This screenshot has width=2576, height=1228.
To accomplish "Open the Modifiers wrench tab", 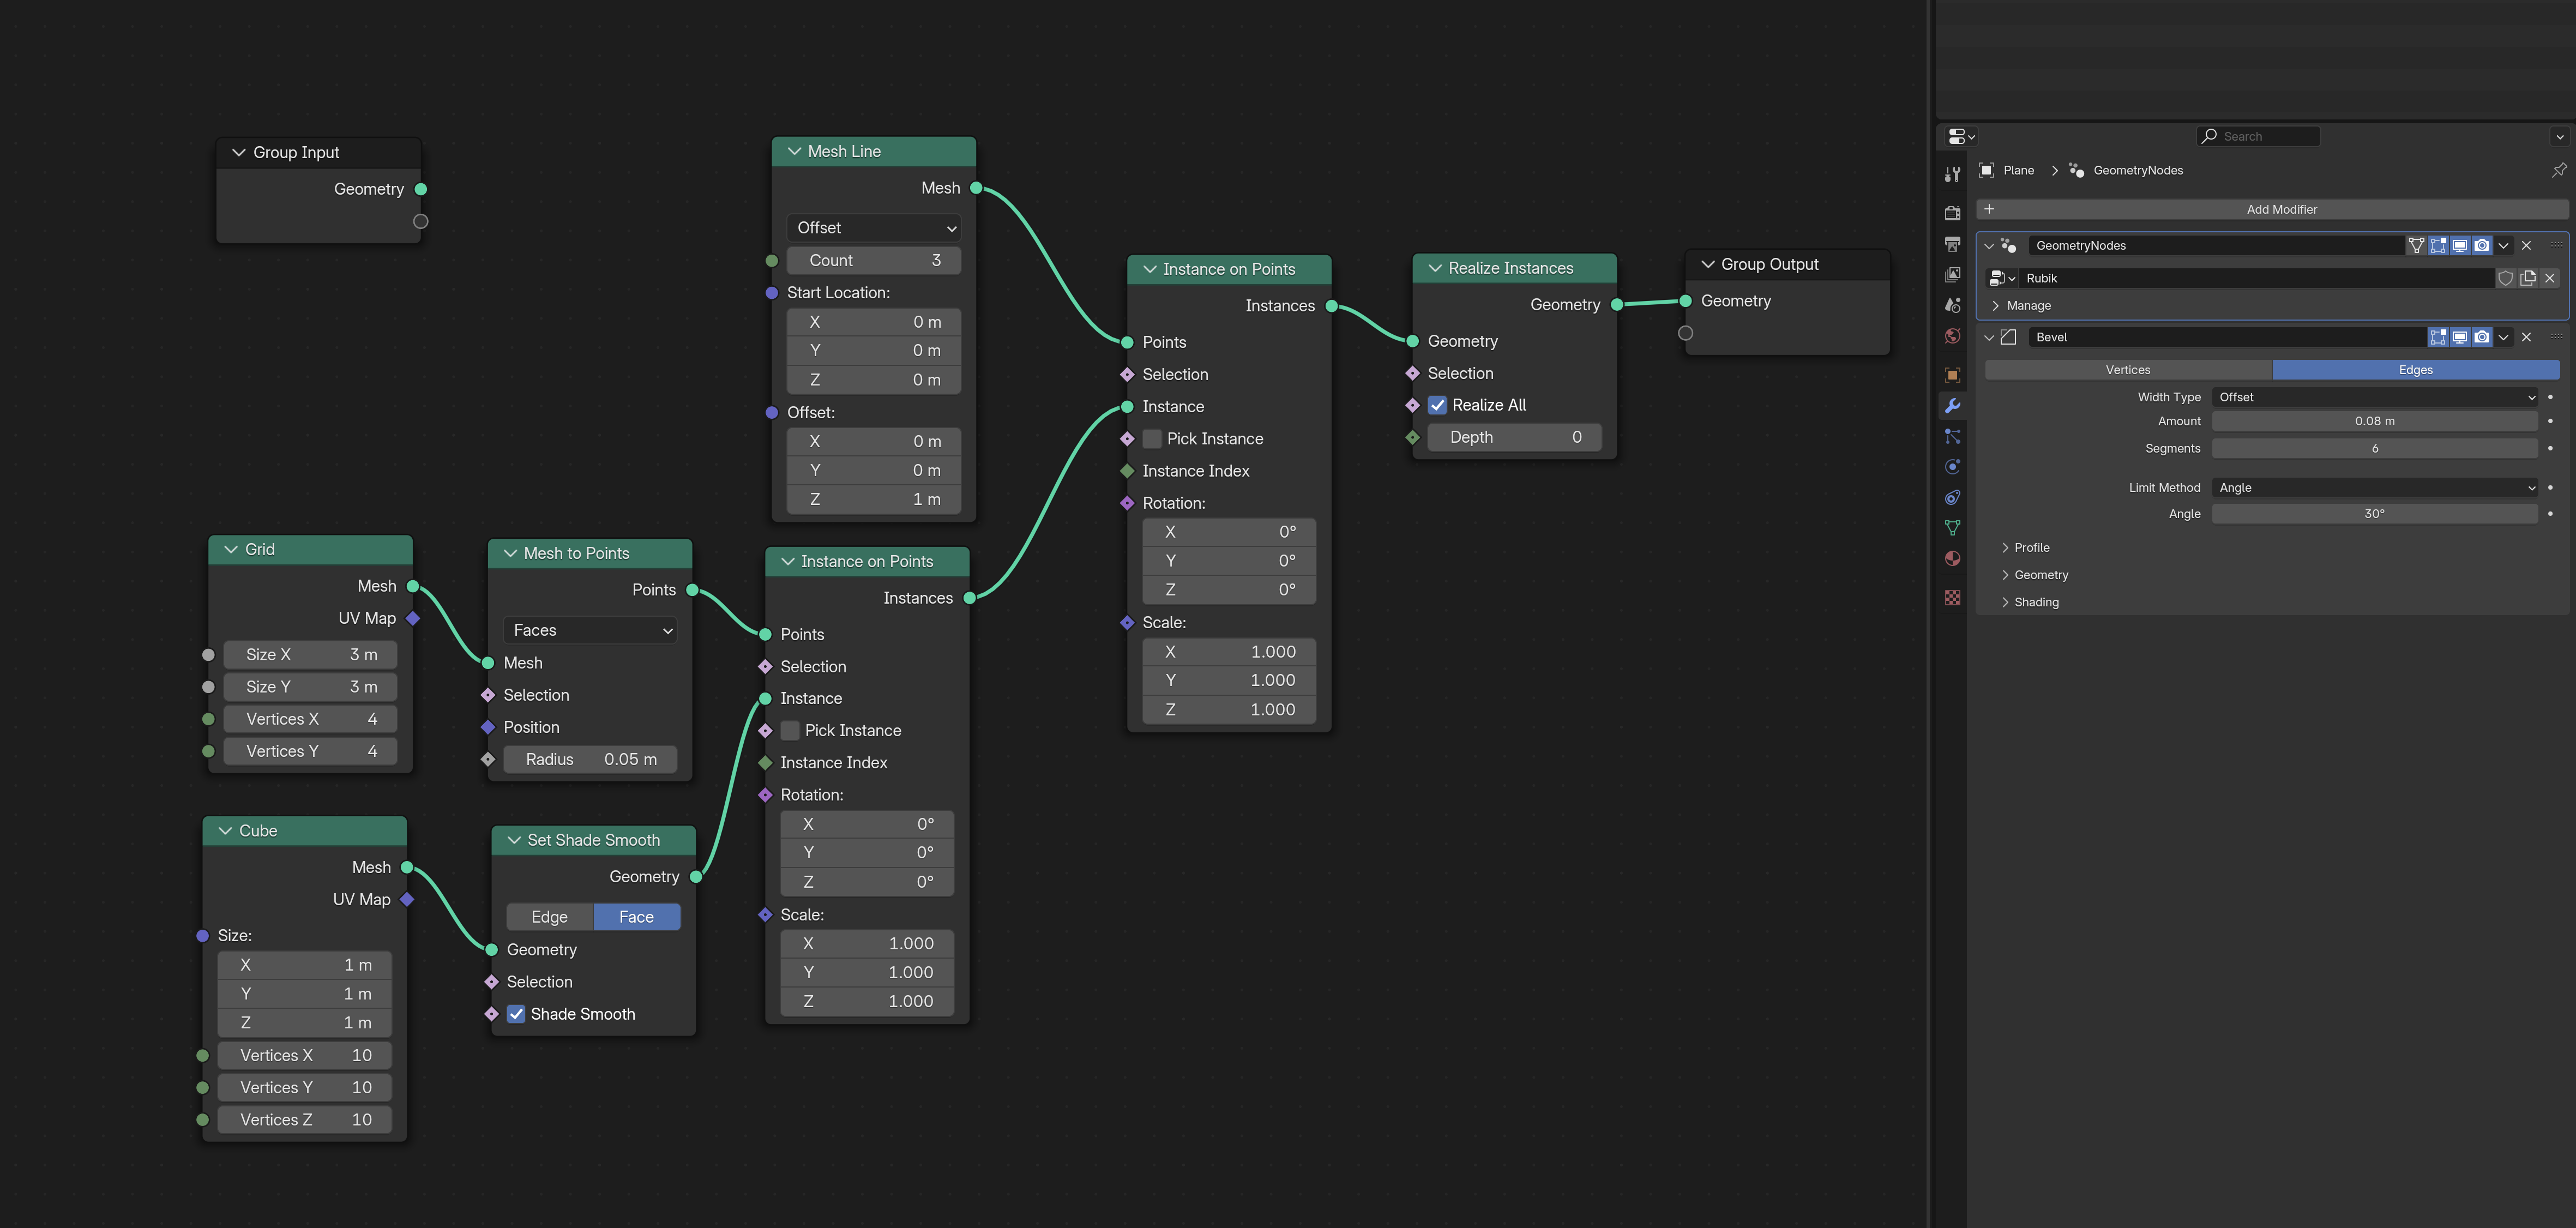I will click(x=1952, y=406).
